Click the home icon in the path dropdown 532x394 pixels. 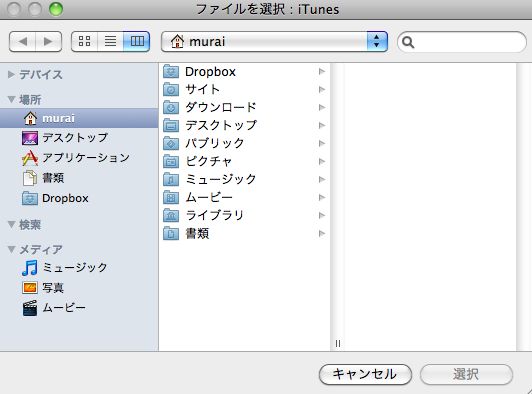click(x=177, y=41)
